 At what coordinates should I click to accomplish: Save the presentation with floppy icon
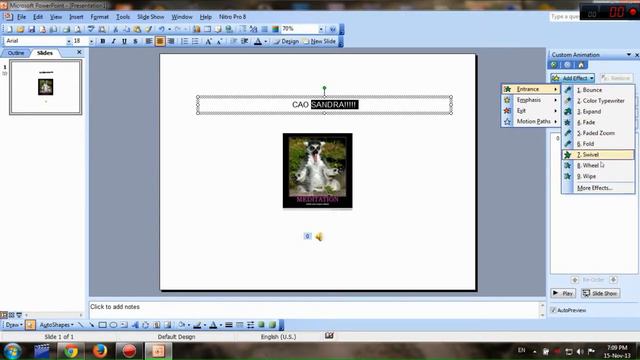pyautogui.click(x=31, y=29)
